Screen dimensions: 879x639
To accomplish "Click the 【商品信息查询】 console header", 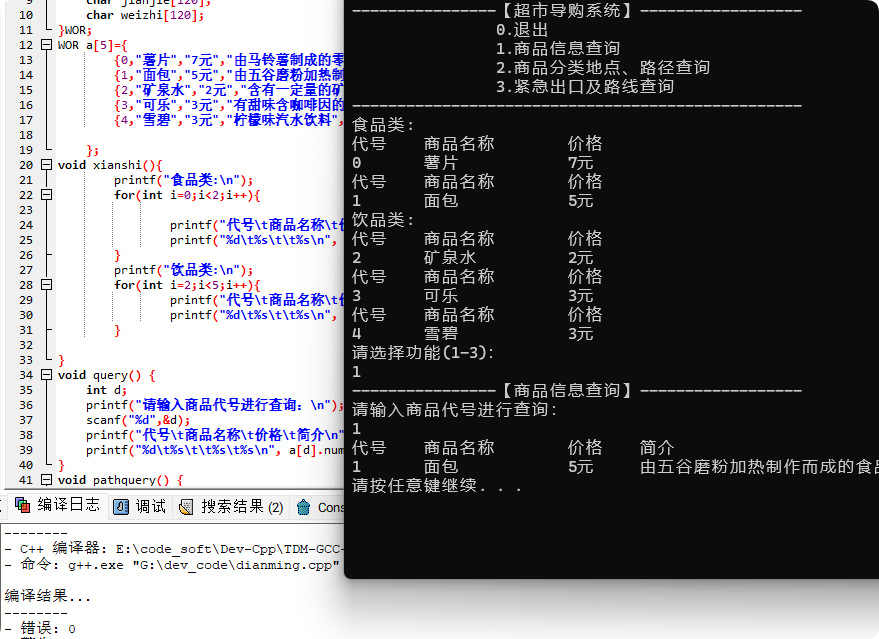I will [x=567, y=390].
